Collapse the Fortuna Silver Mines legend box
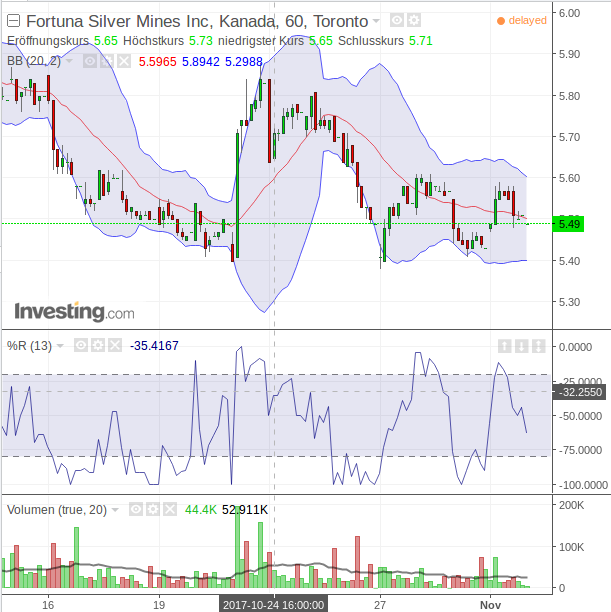 click(x=13, y=21)
